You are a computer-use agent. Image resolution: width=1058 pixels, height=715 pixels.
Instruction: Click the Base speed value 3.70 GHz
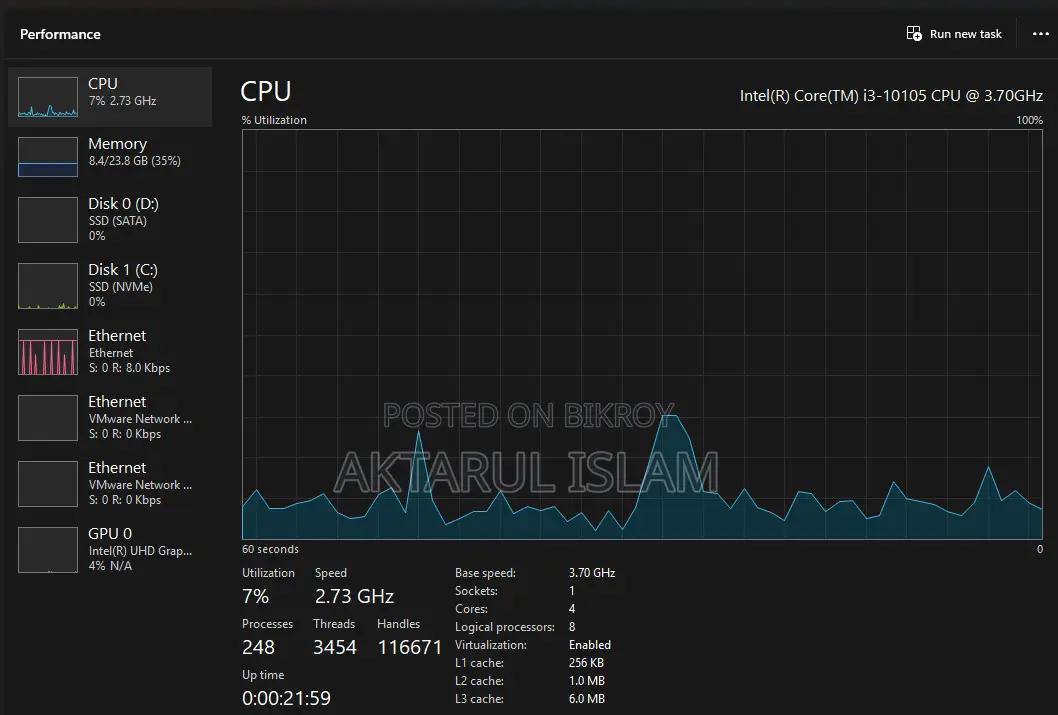click(x=592, y=573)
